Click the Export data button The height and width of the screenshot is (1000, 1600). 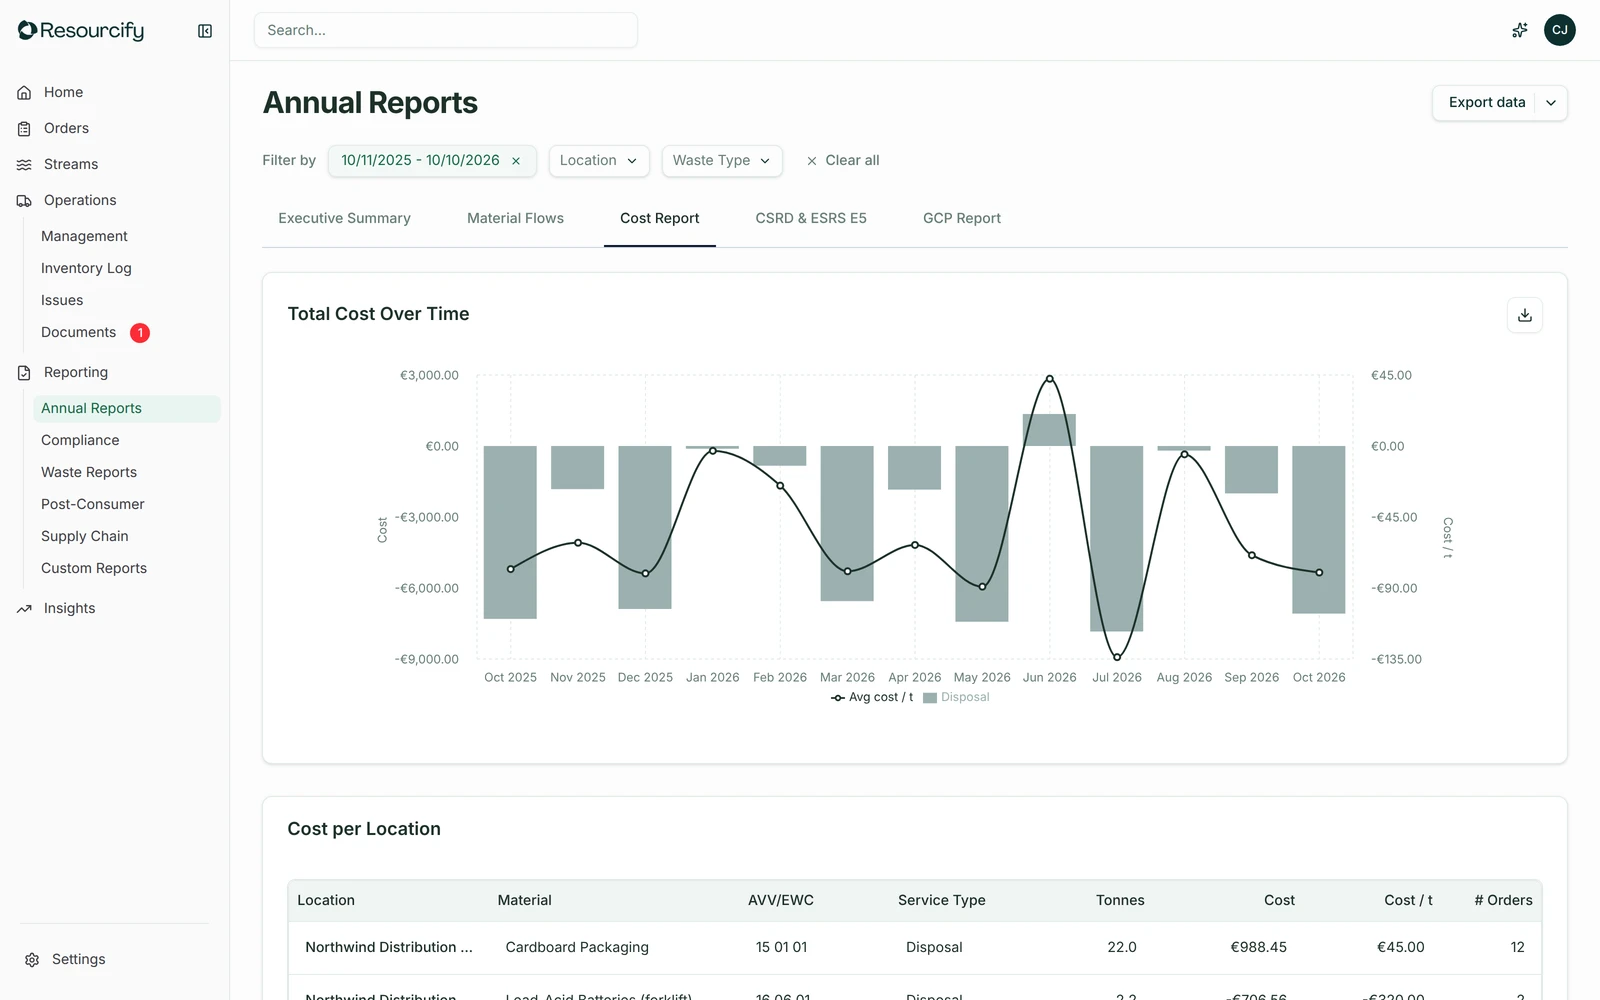click(x=1486, y=103)
